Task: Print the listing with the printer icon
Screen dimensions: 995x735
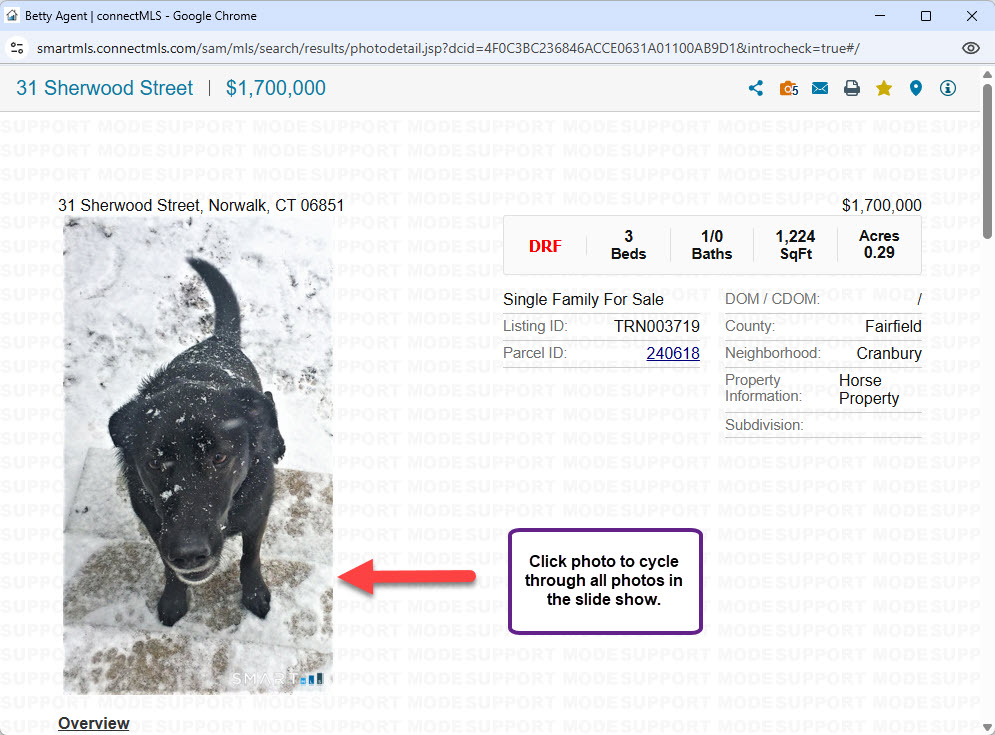Action: 852,88
